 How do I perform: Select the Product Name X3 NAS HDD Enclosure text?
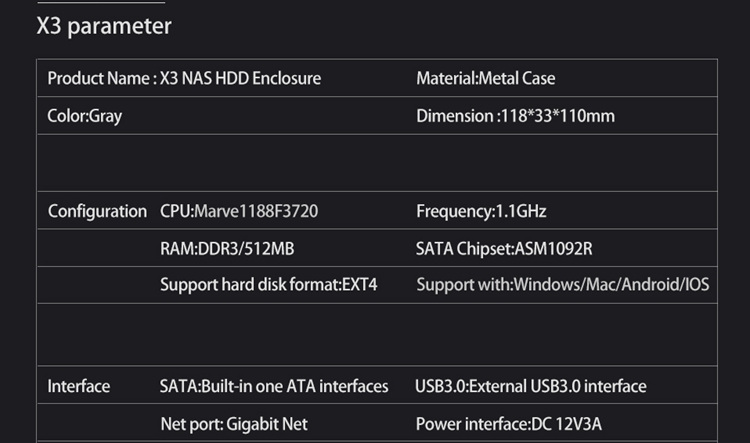click(x=184, y=78)
